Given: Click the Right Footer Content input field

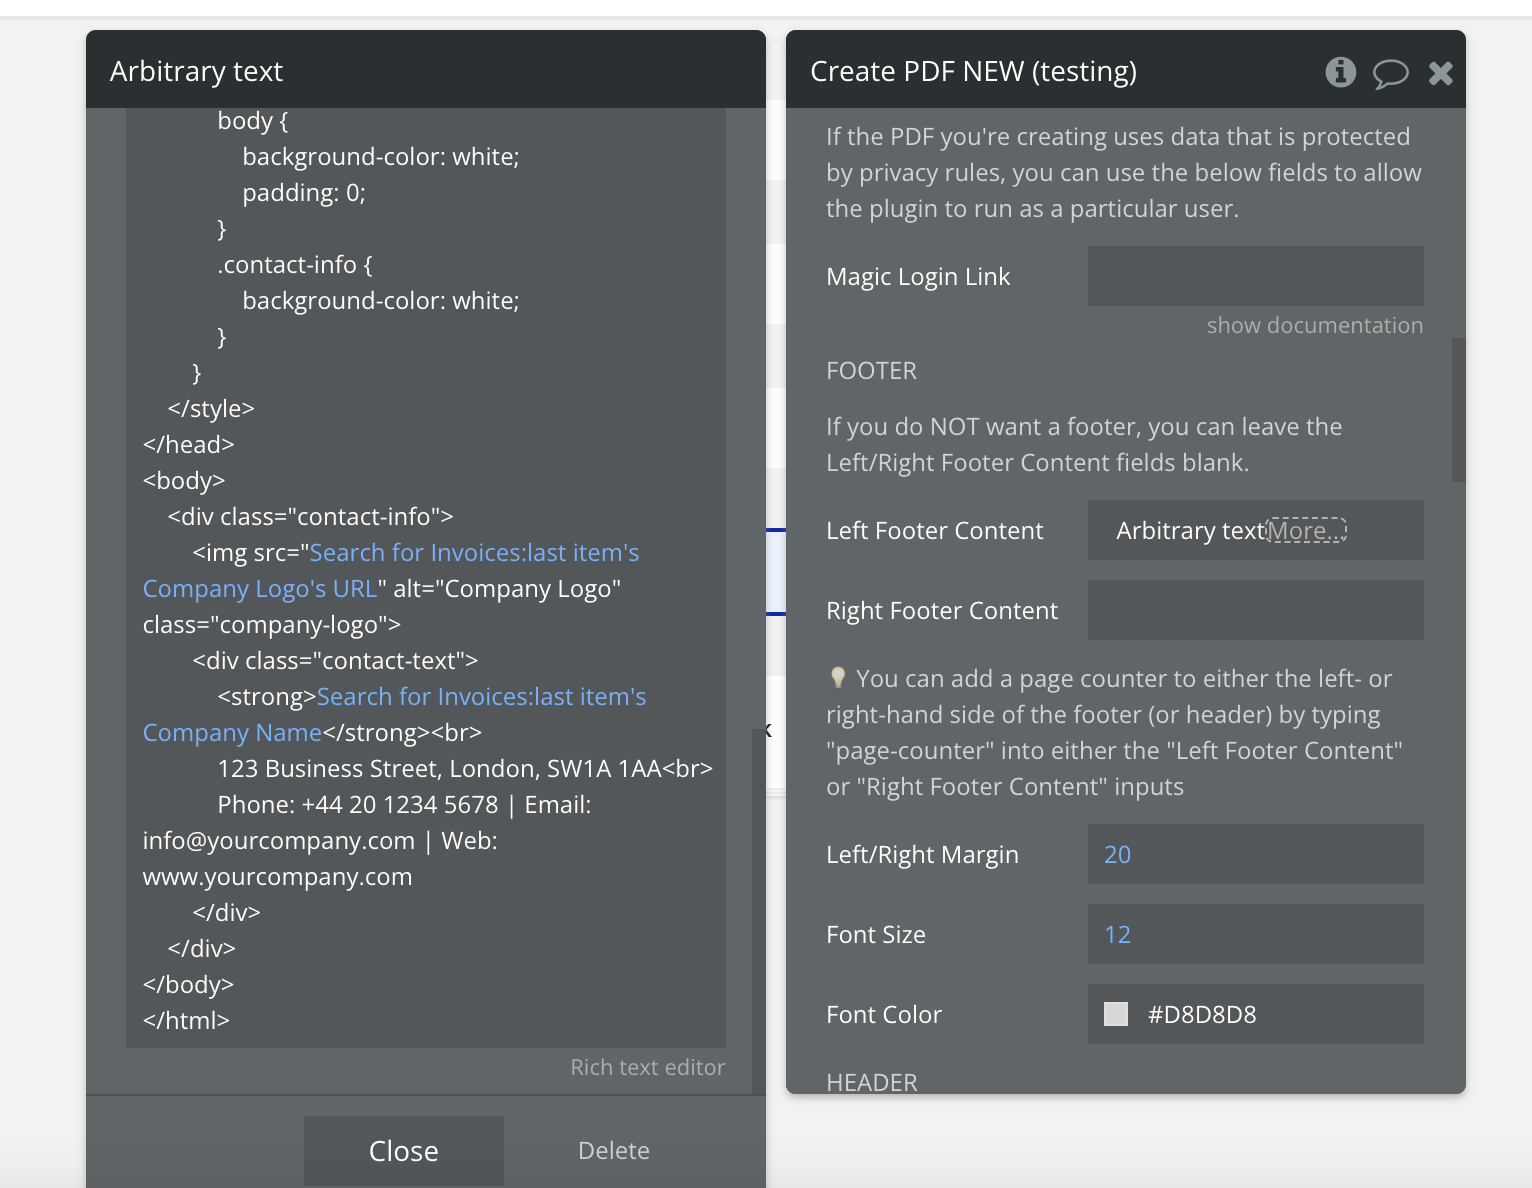Looking at the screenshot, I should [x=1255, y=610].
